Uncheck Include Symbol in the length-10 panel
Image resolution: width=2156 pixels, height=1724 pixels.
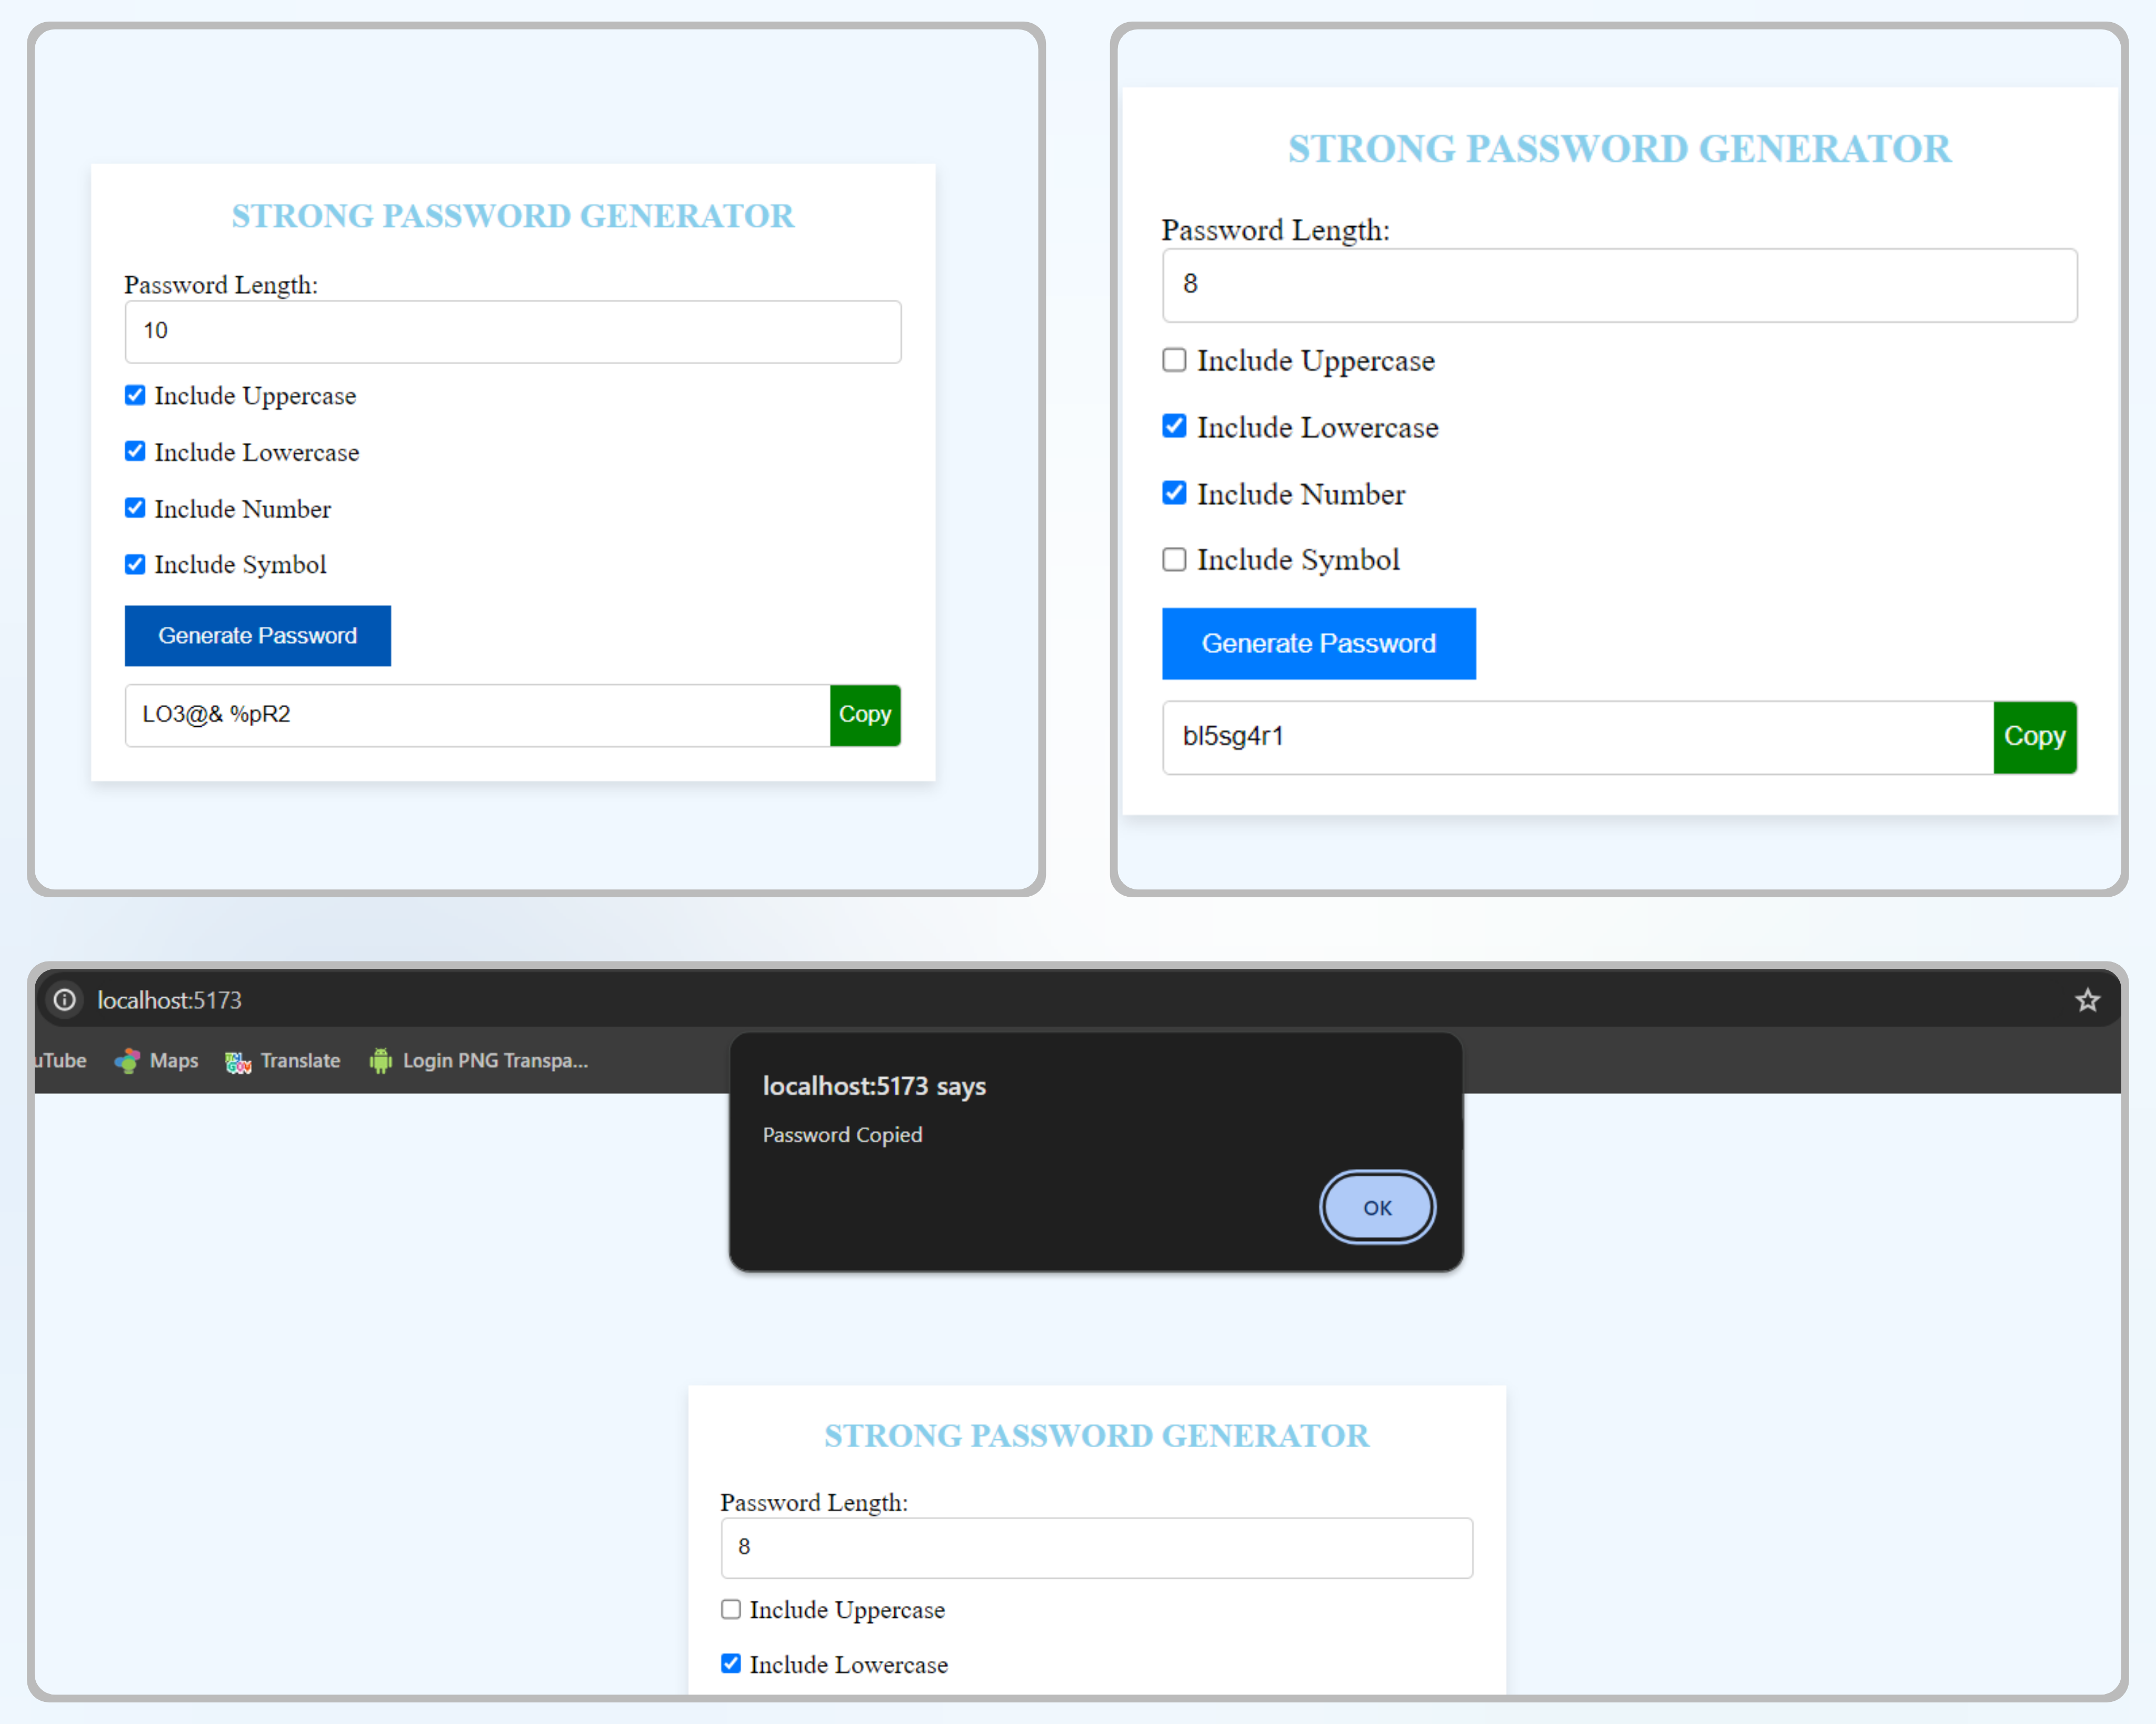coord(135,564)
